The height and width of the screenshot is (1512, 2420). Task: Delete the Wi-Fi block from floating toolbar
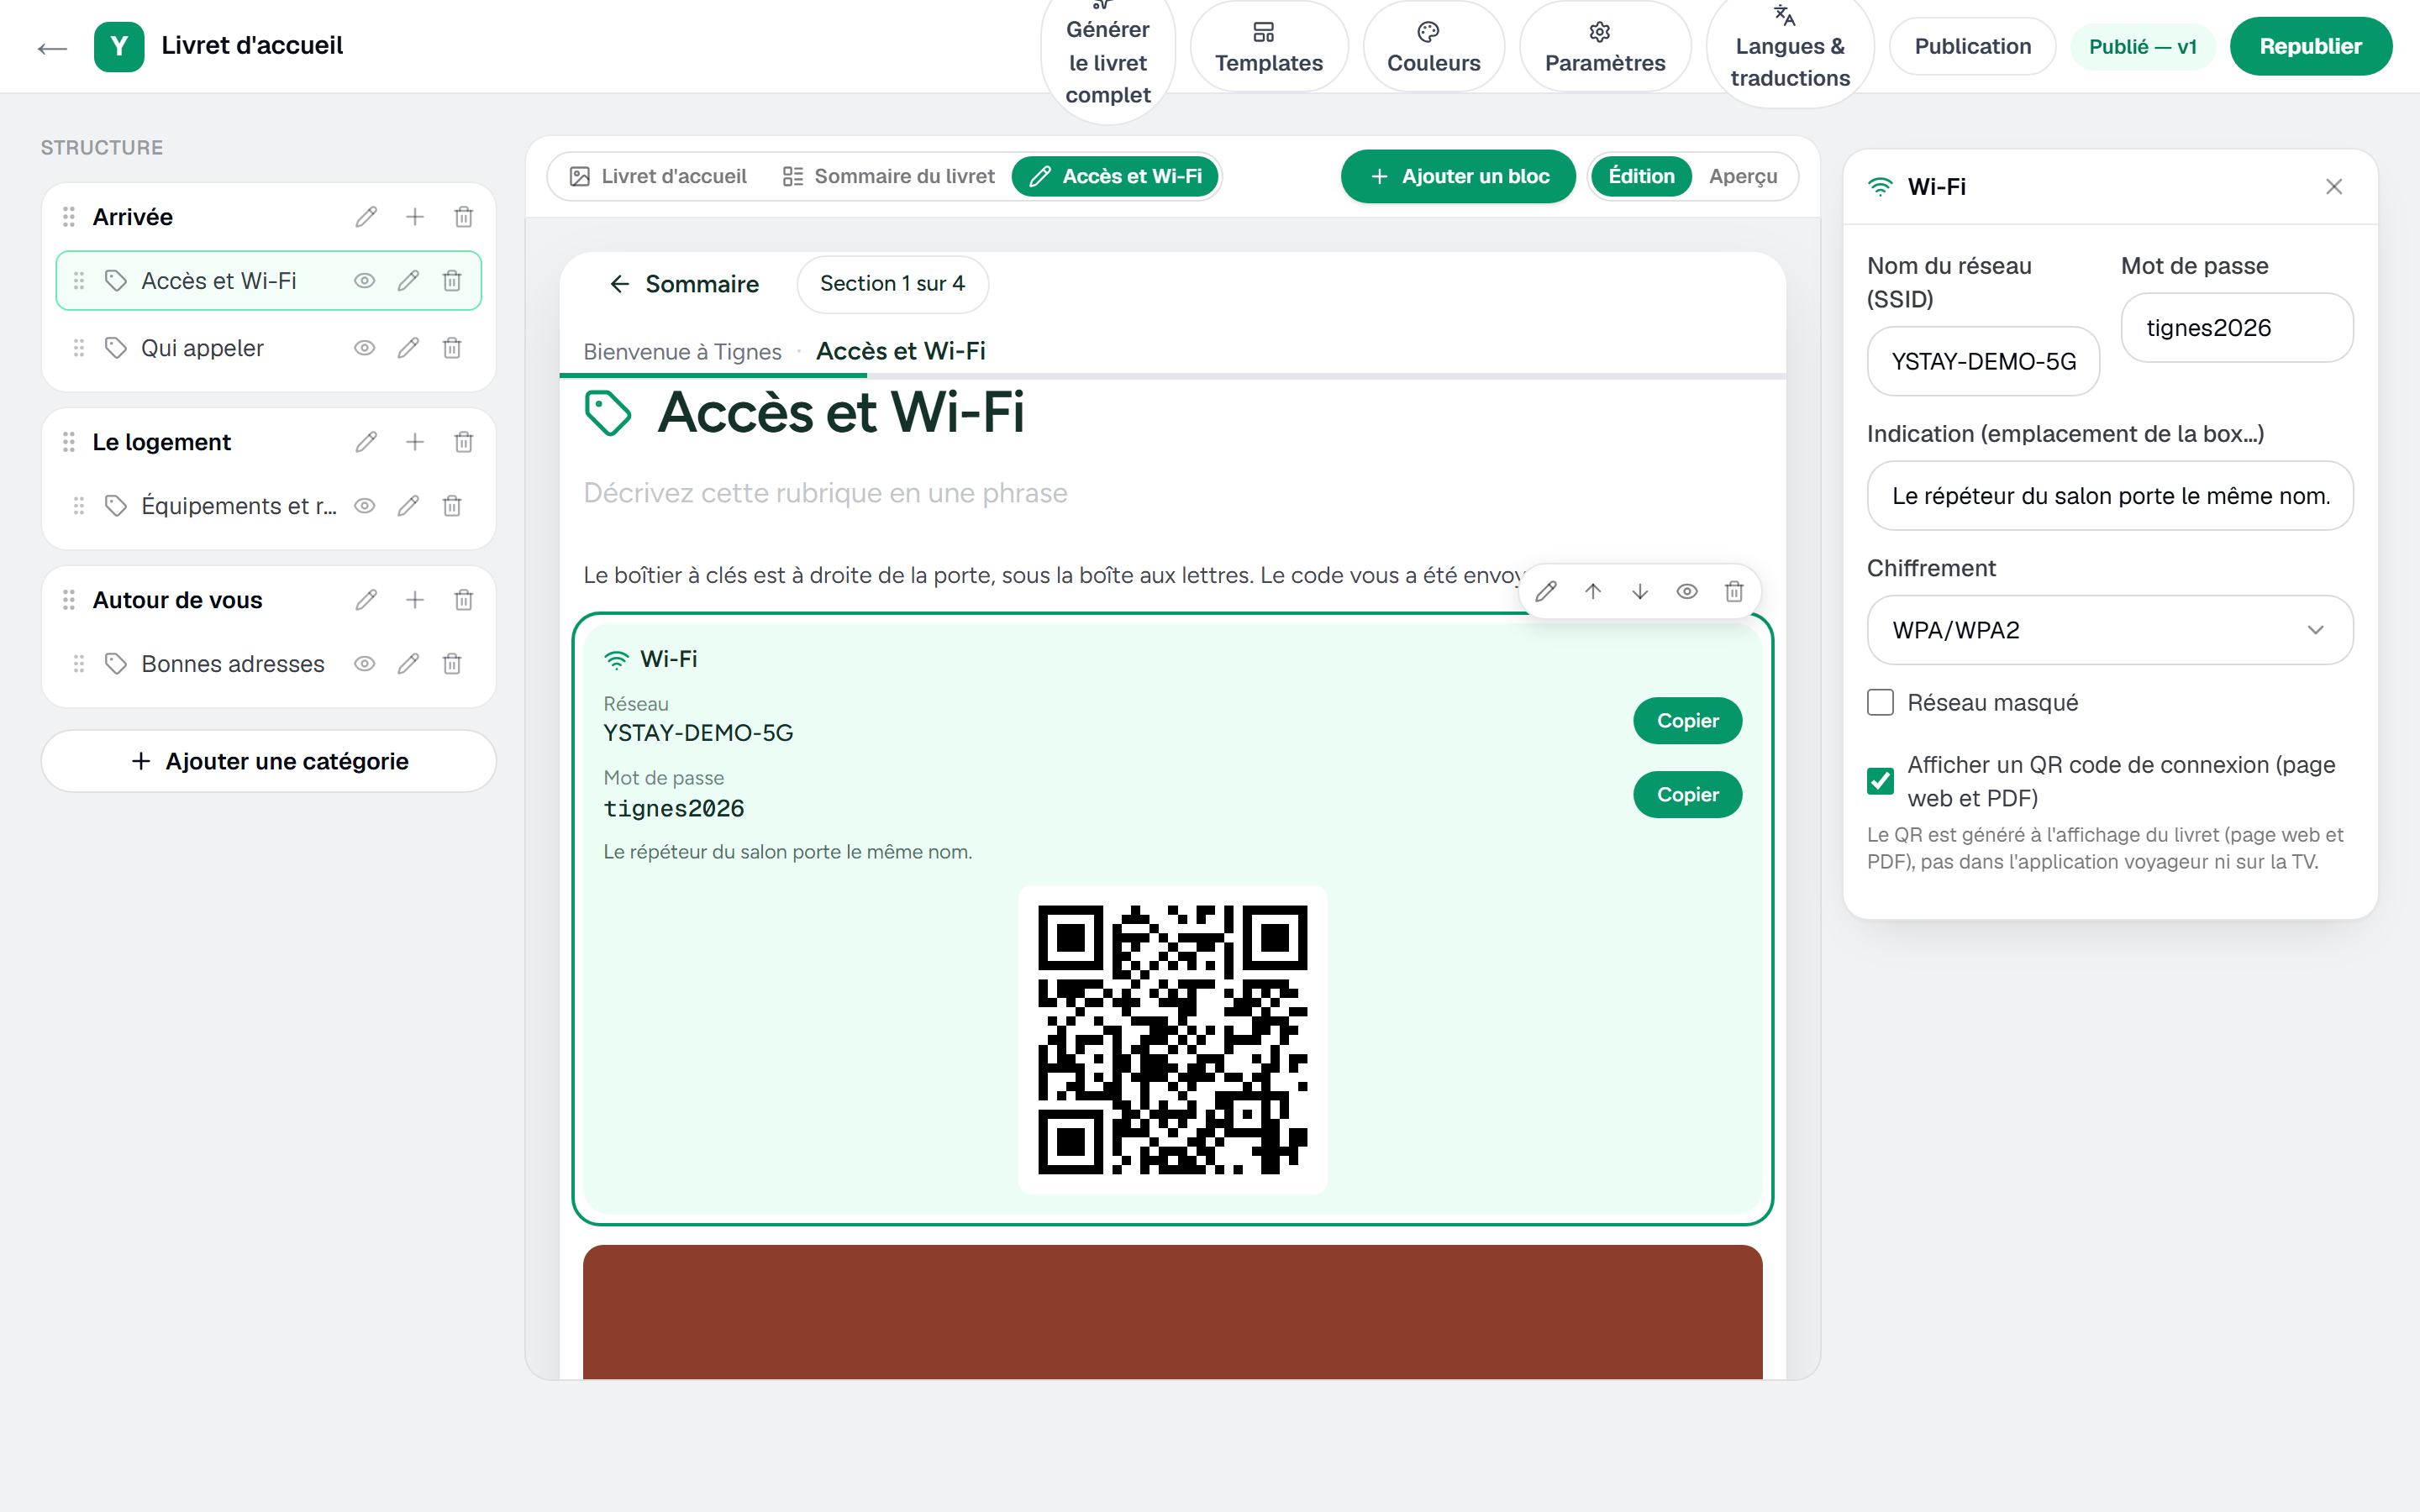(1734, 592)
